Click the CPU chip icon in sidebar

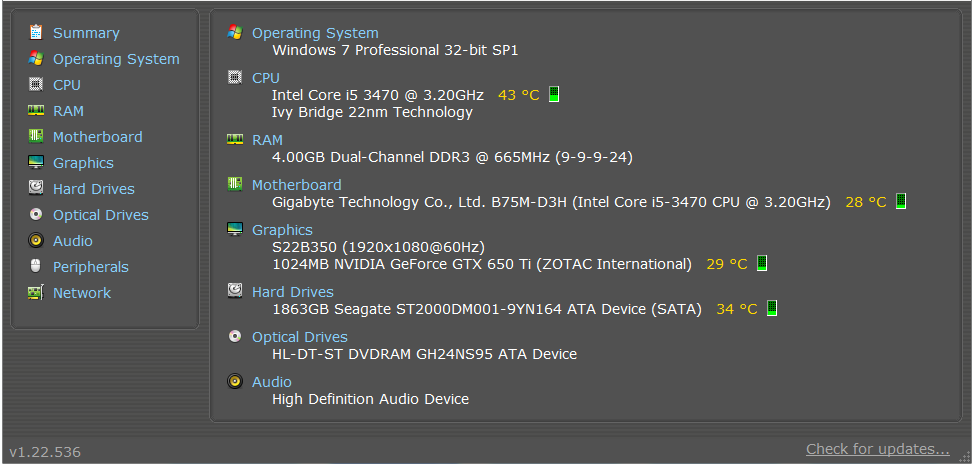[x=36, y=84]
